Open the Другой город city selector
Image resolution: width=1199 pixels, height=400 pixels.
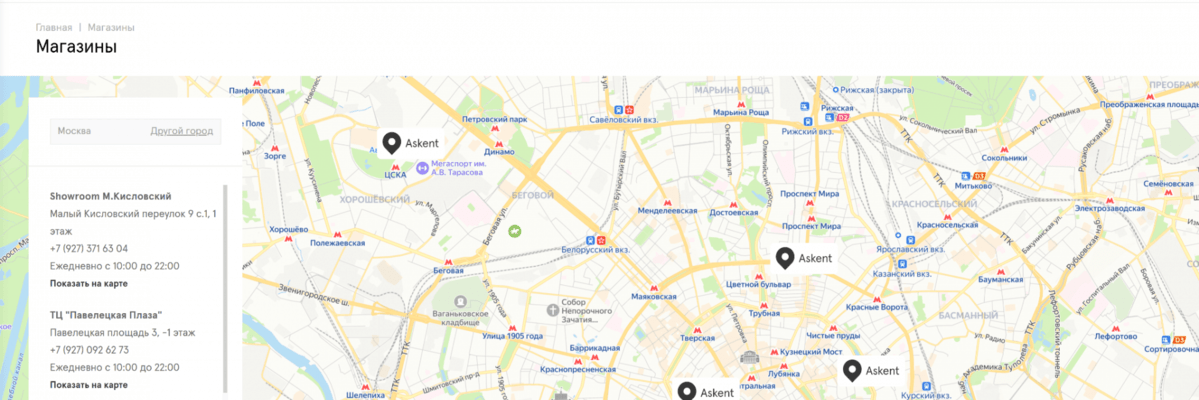(181, 131)
